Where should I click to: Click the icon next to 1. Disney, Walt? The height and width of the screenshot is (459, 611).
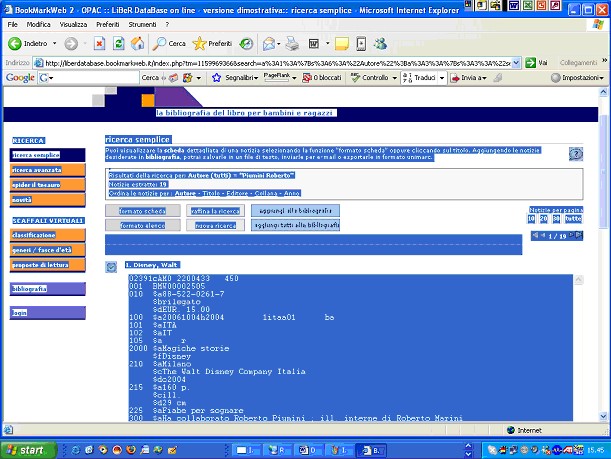111,267
